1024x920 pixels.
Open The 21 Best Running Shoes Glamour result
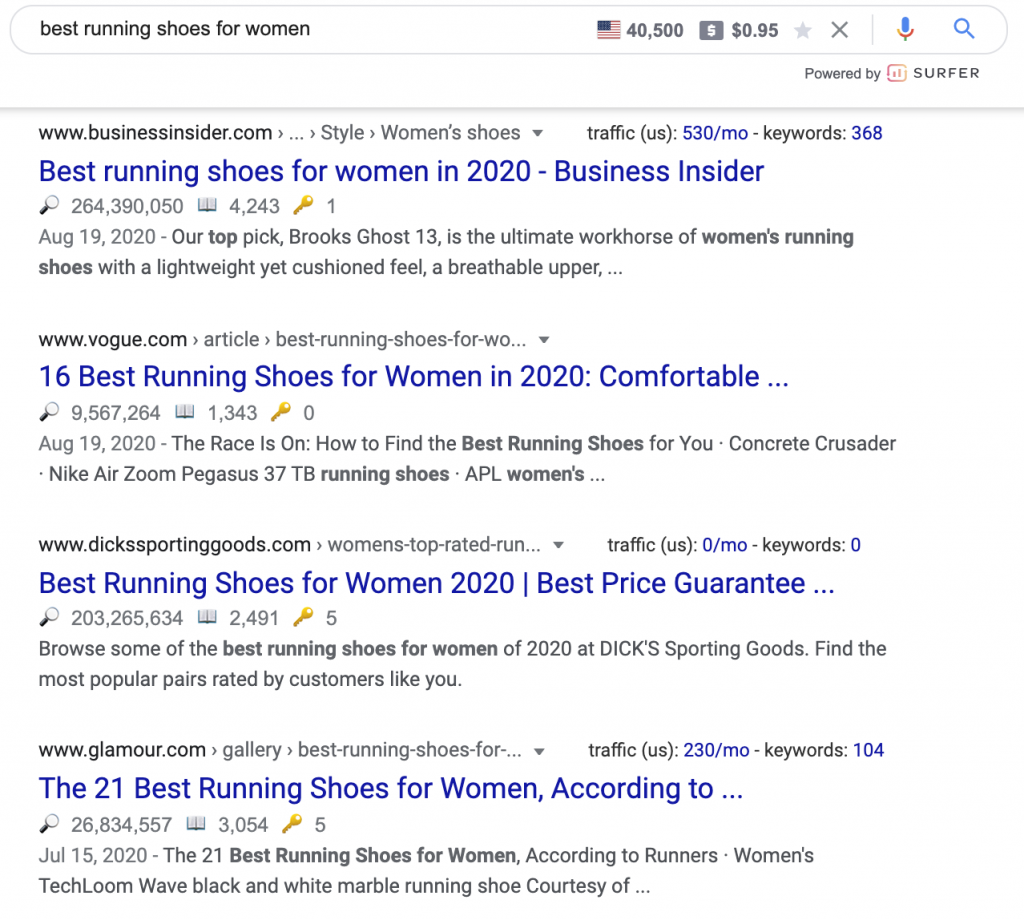(391, 788)
